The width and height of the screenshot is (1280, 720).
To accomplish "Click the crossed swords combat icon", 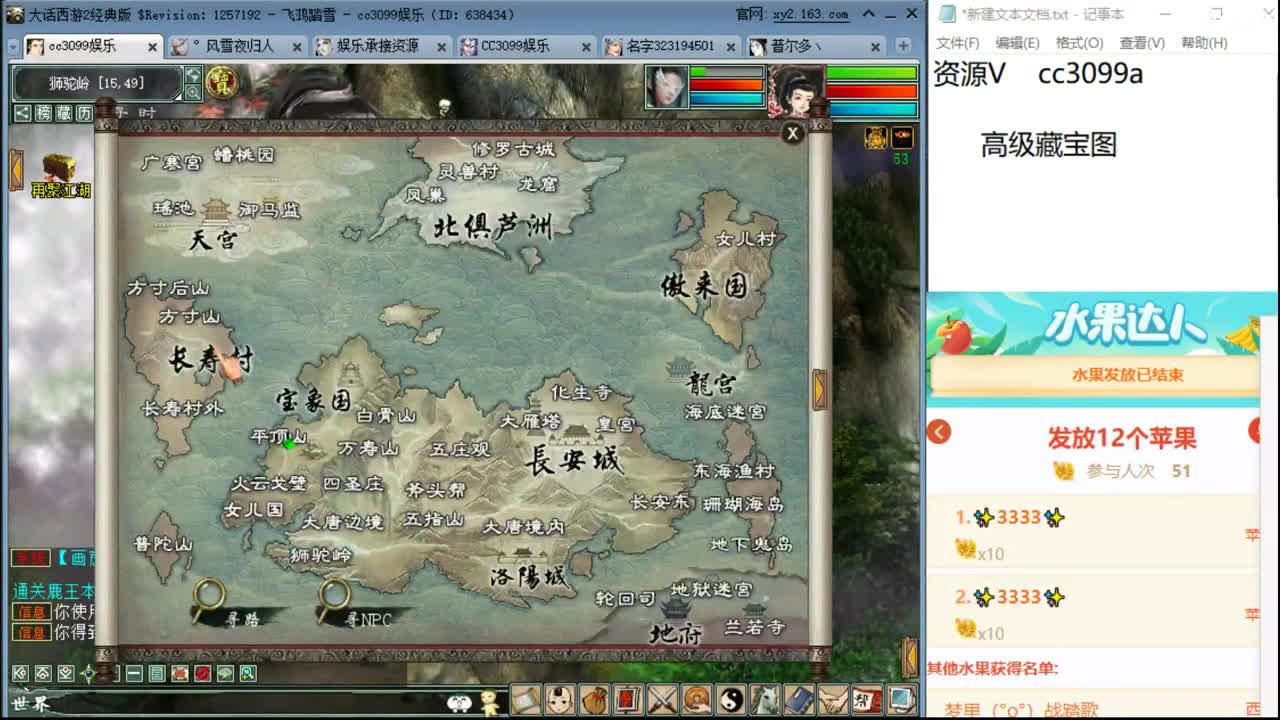I will pyautogui.click(x=662, y=700).
